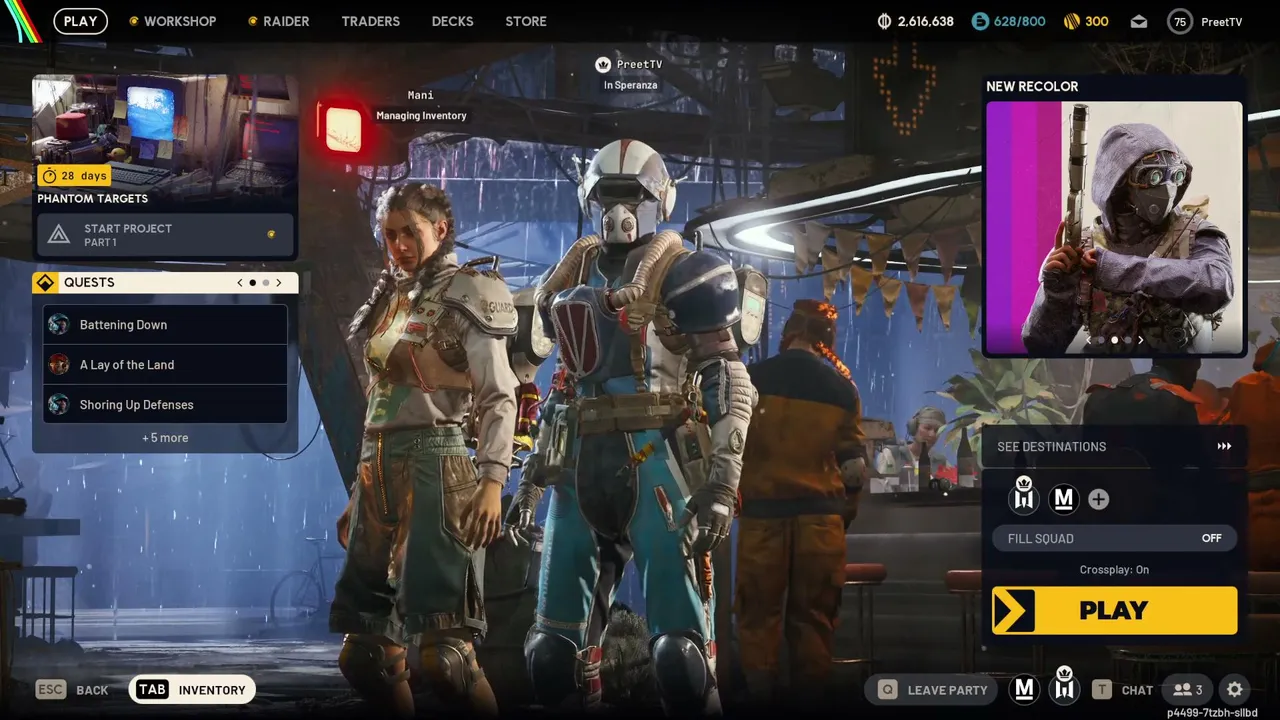The height and width of the screenshot is (720, 1280).
Task: Click LEAVE PARTY button
Action: (933, 690)
